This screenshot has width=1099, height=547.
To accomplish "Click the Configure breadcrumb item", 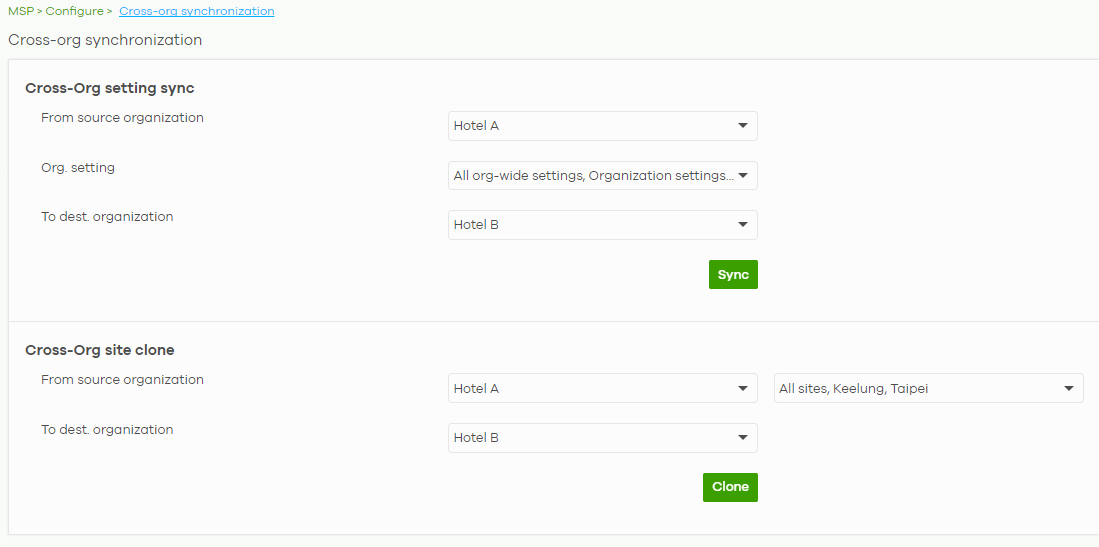I will click(x=74, y=11).
